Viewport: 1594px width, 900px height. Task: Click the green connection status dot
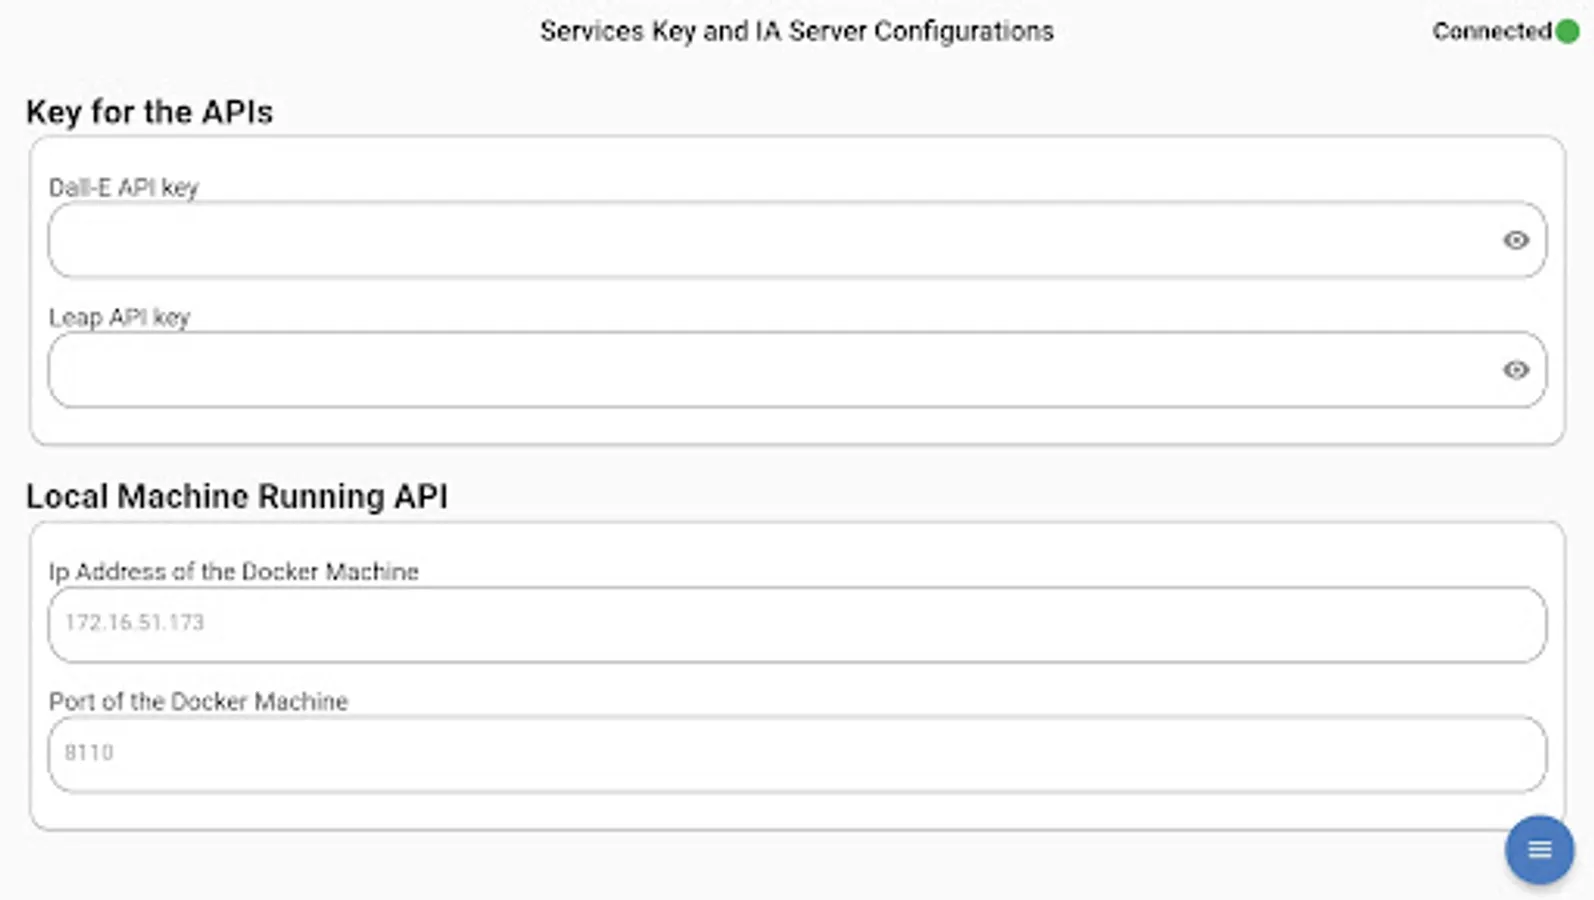(x=1567, y=32)
